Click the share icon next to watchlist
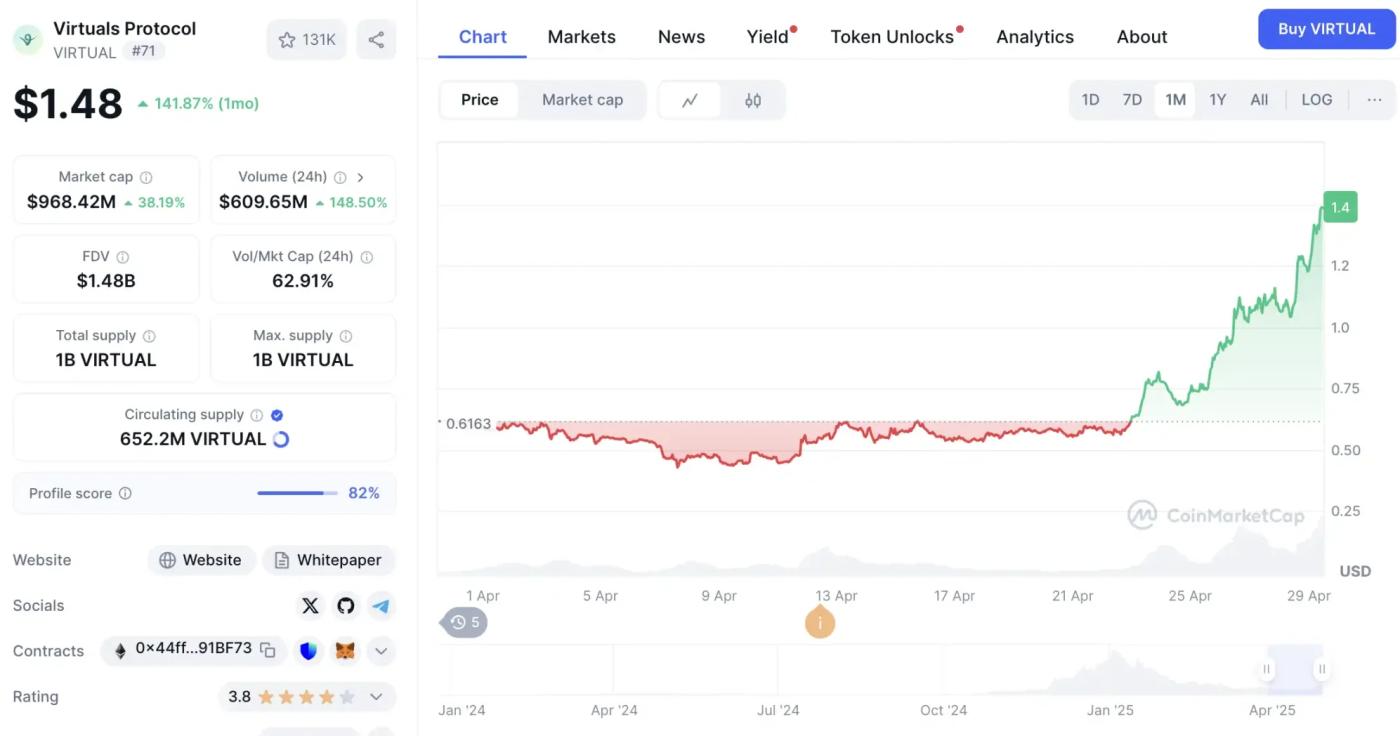Image resolution: width=1400 pixels, height=736 pixels. 376,40
